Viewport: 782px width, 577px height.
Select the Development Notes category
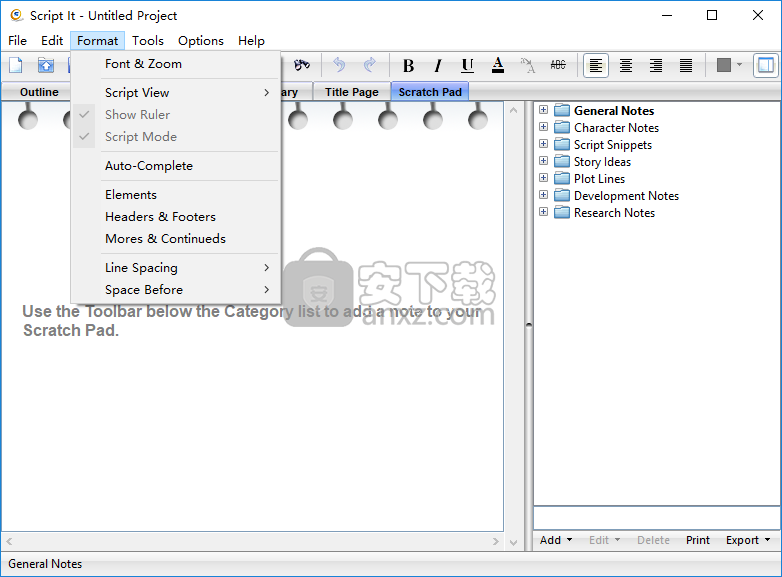pyautogui.click(x=626, y=195)
